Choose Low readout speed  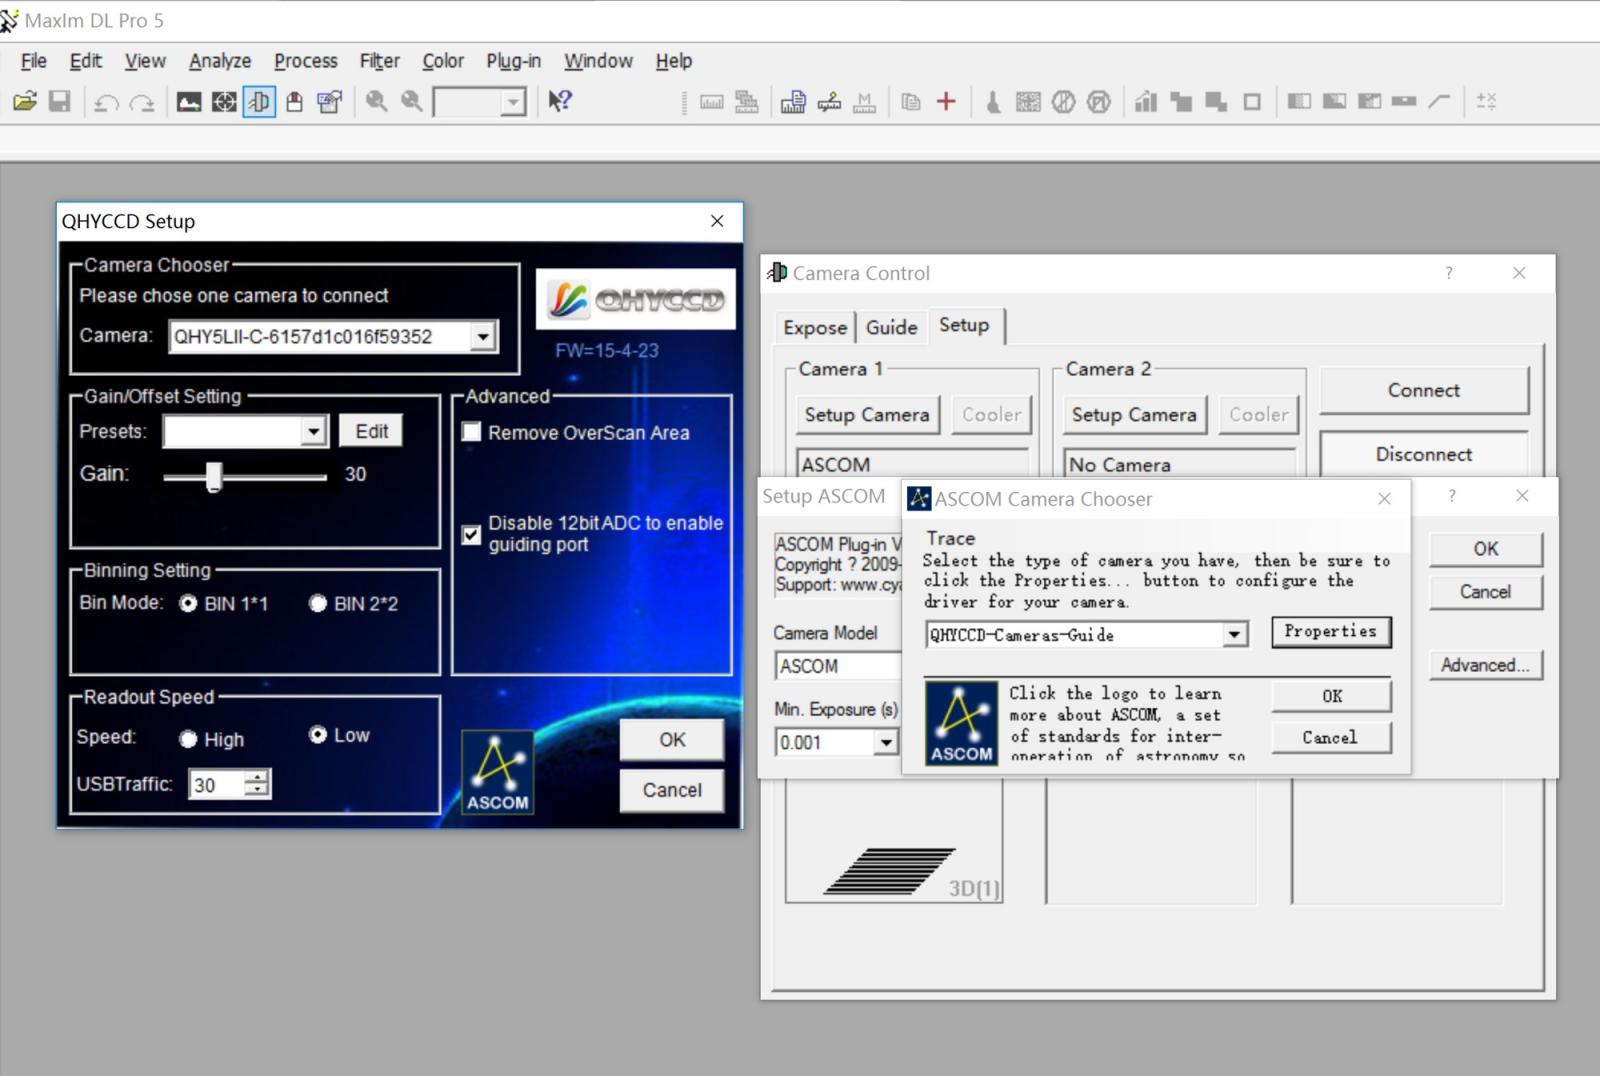(318, 735)
